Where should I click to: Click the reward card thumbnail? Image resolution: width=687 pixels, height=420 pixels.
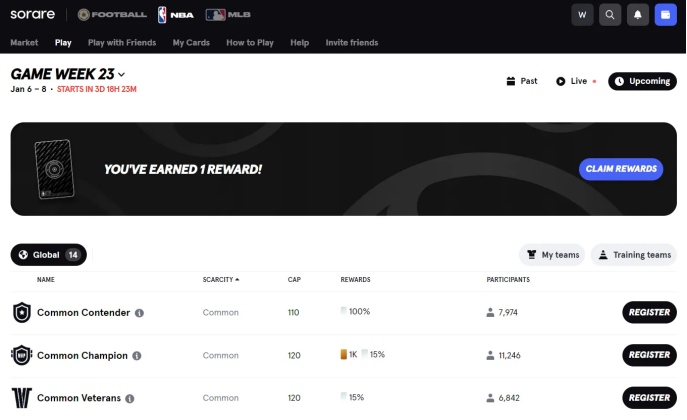tap(52, 169)
